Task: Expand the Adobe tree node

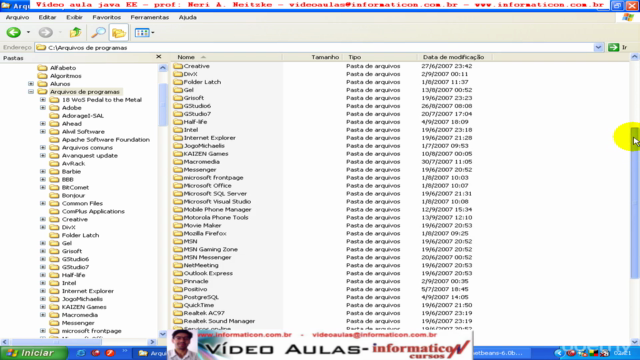Action: [43, 108]
